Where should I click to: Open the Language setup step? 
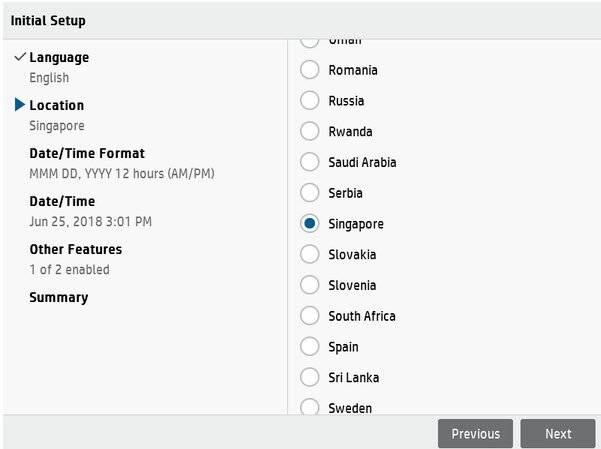[59, 58]
